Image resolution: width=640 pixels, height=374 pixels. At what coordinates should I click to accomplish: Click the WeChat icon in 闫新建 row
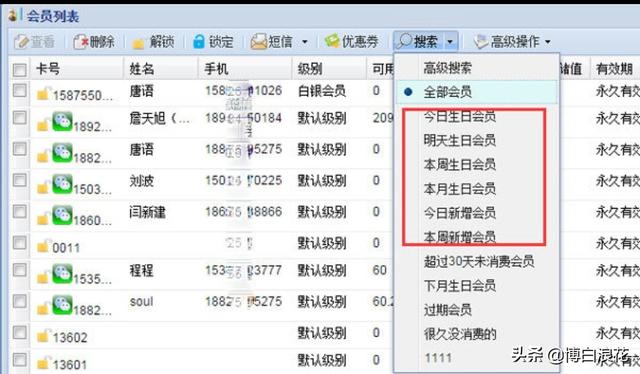pos(62,215)
